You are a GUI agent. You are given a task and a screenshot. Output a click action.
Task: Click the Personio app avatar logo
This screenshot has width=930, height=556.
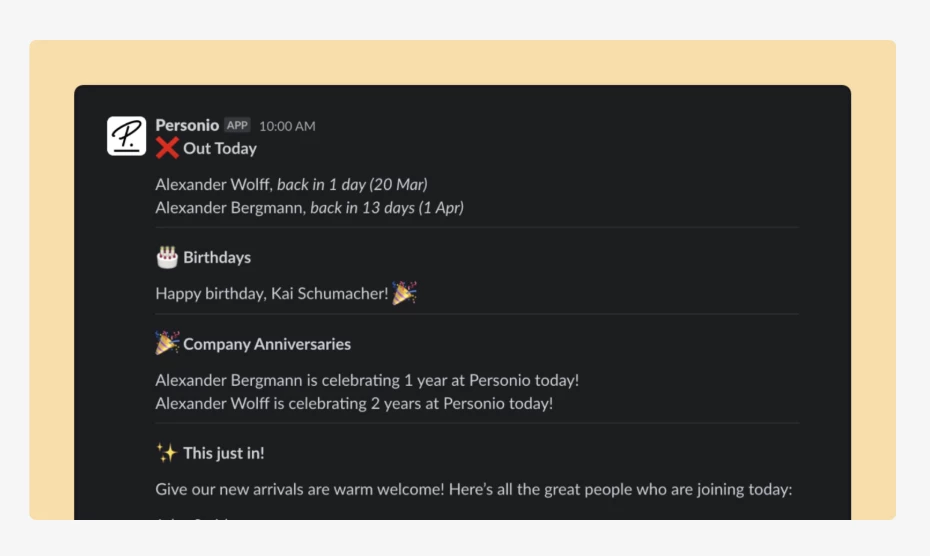pyautogui.click(x=126, y=136)
